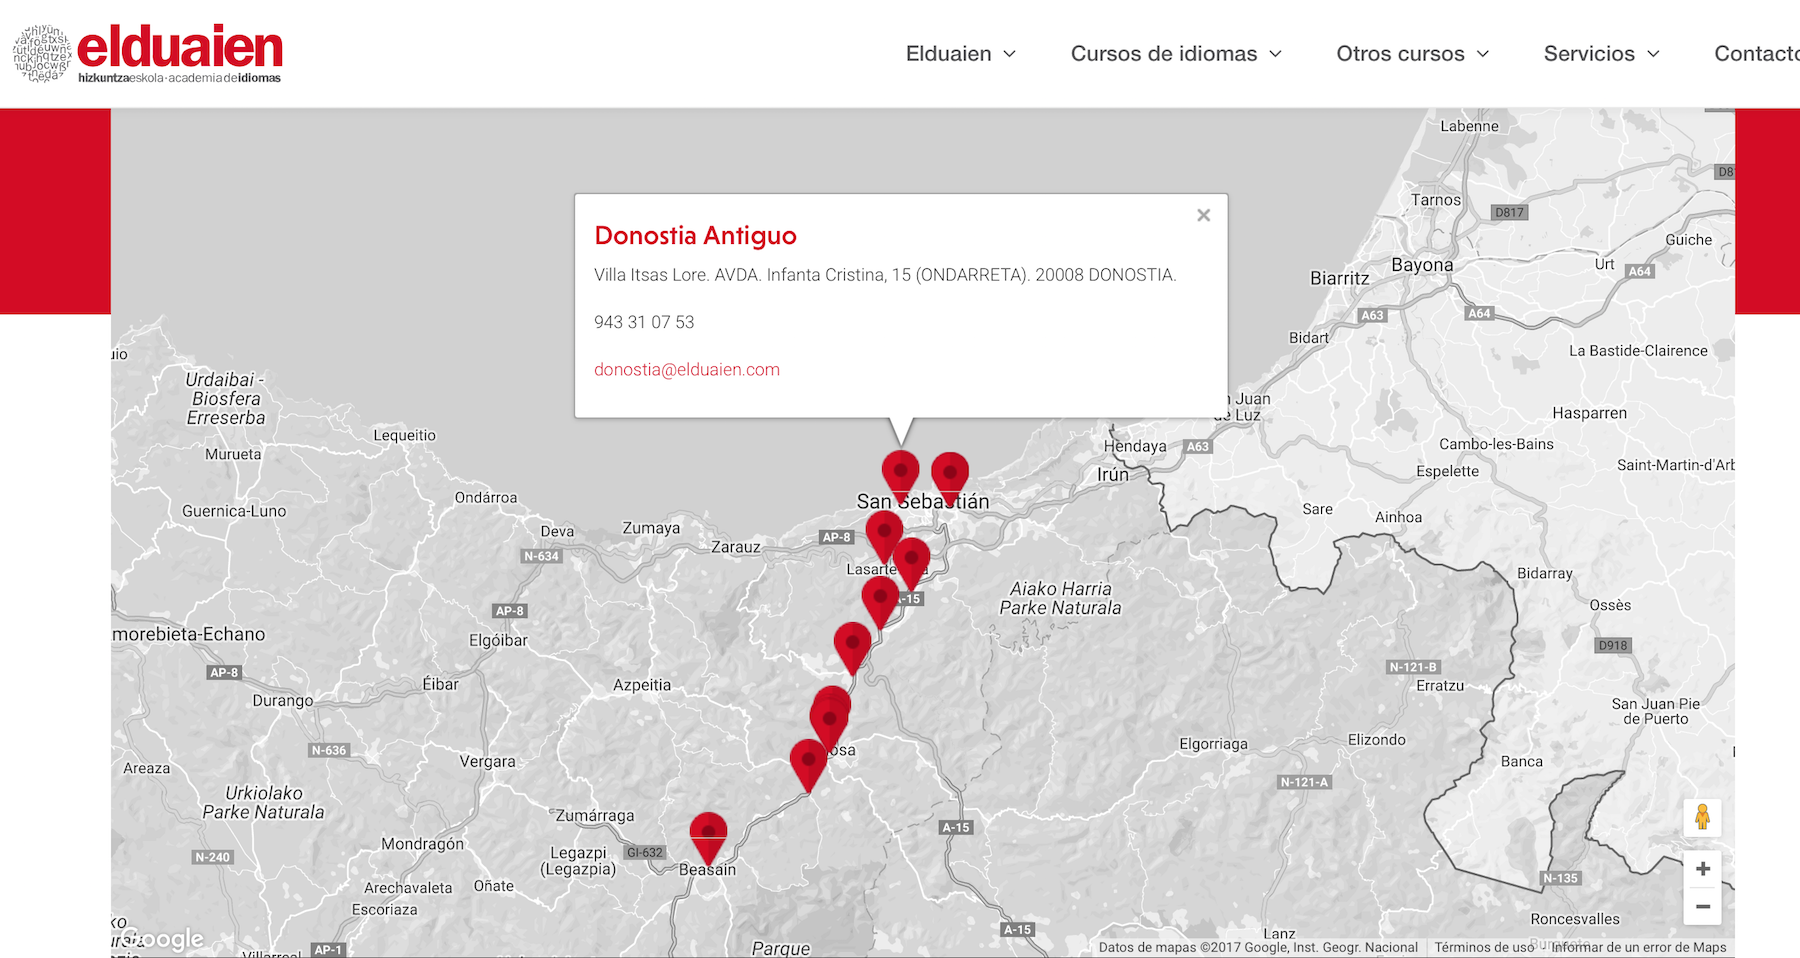The height and width of the screenshot is (958, 1800).
Task: Open the Términos de uso link
Action: pyautogui.click(x=1483, y=947)
